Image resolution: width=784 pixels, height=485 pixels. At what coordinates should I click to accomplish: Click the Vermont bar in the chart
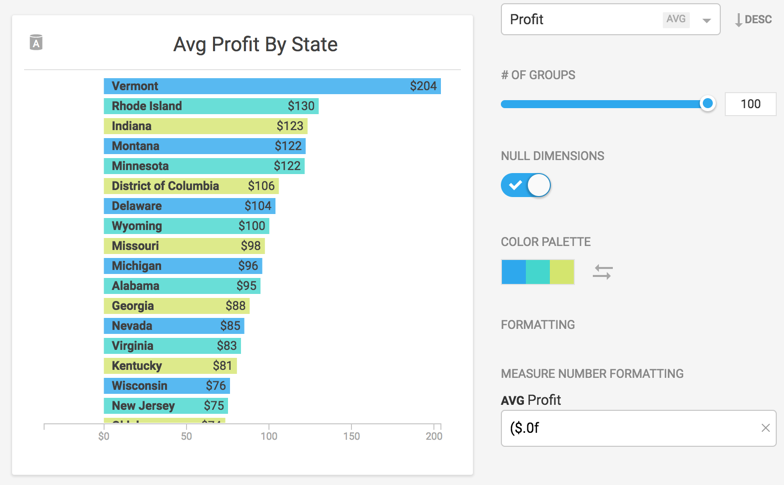(x=272, y=86)
